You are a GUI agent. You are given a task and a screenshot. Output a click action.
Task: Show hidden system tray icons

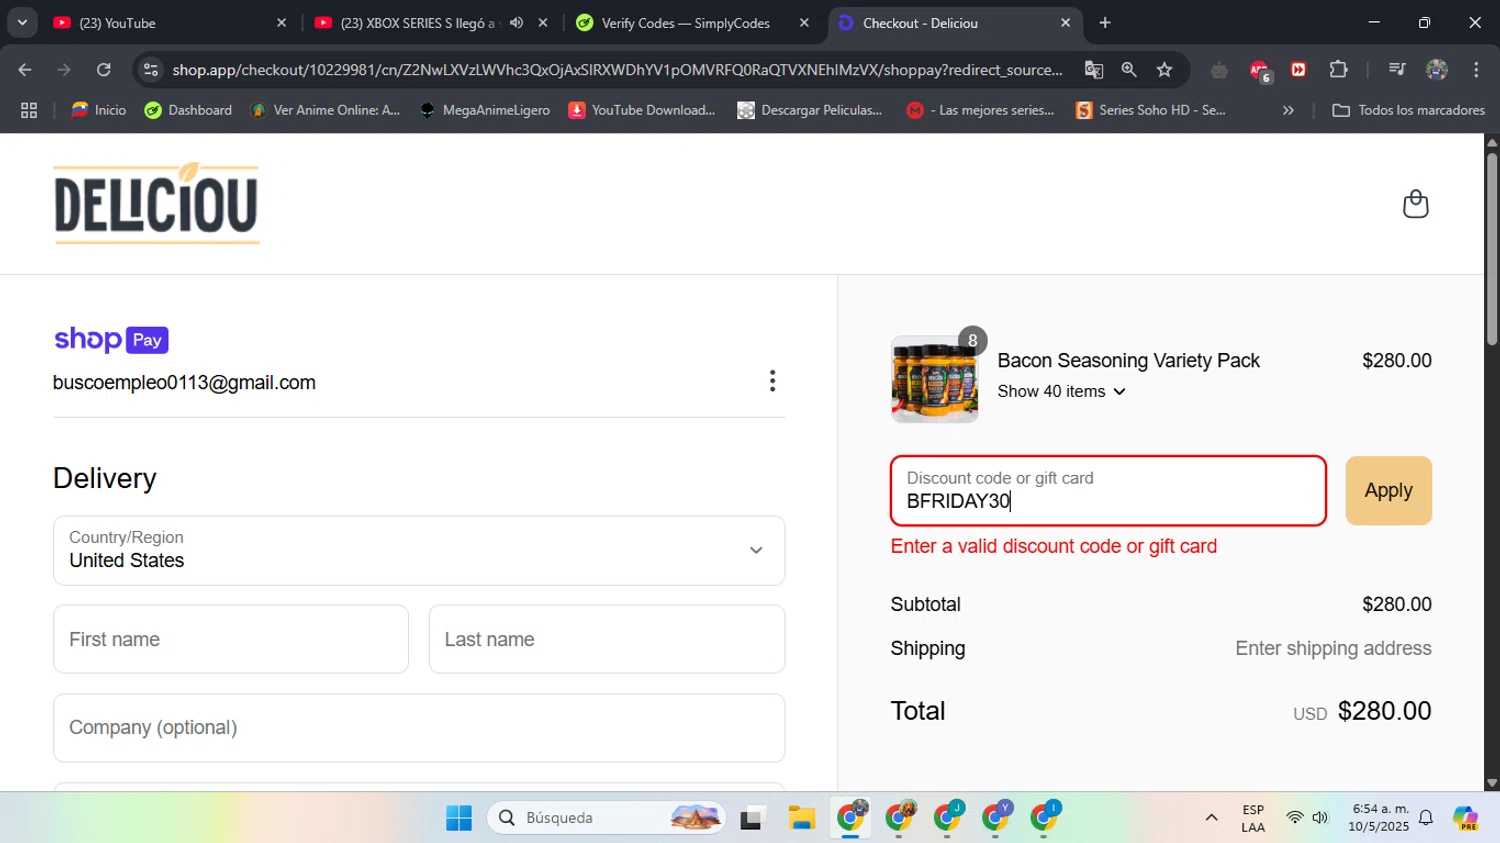pos(1211,818)
